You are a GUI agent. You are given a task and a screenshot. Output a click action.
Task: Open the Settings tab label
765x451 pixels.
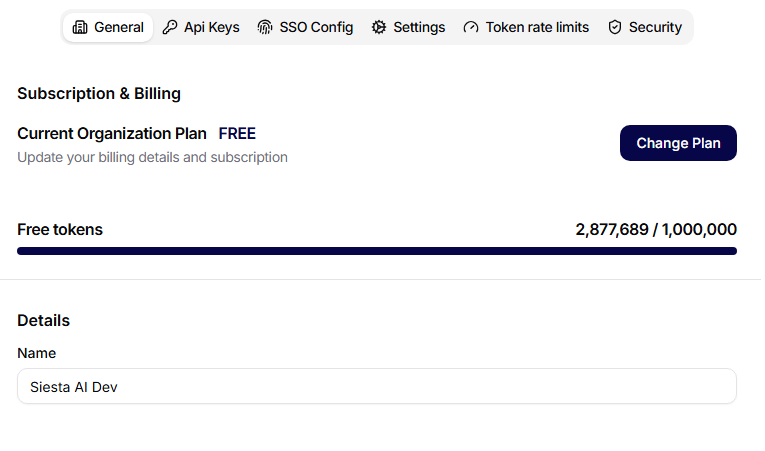click(419, 27)
